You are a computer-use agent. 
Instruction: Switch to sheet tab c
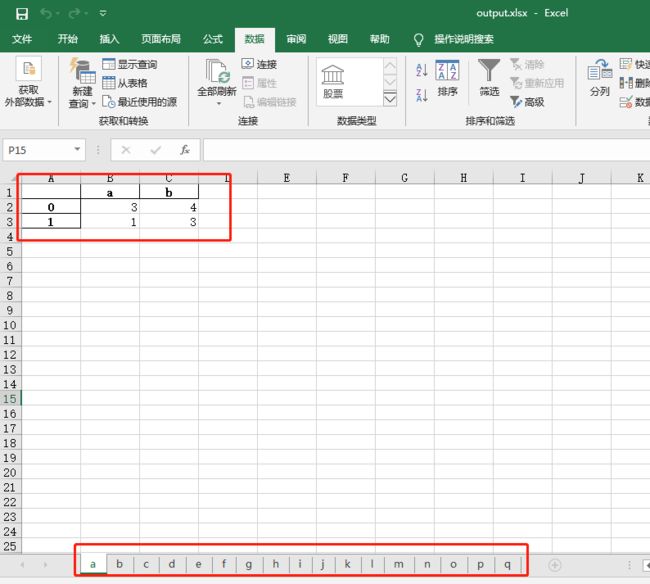tap(146, 564)
